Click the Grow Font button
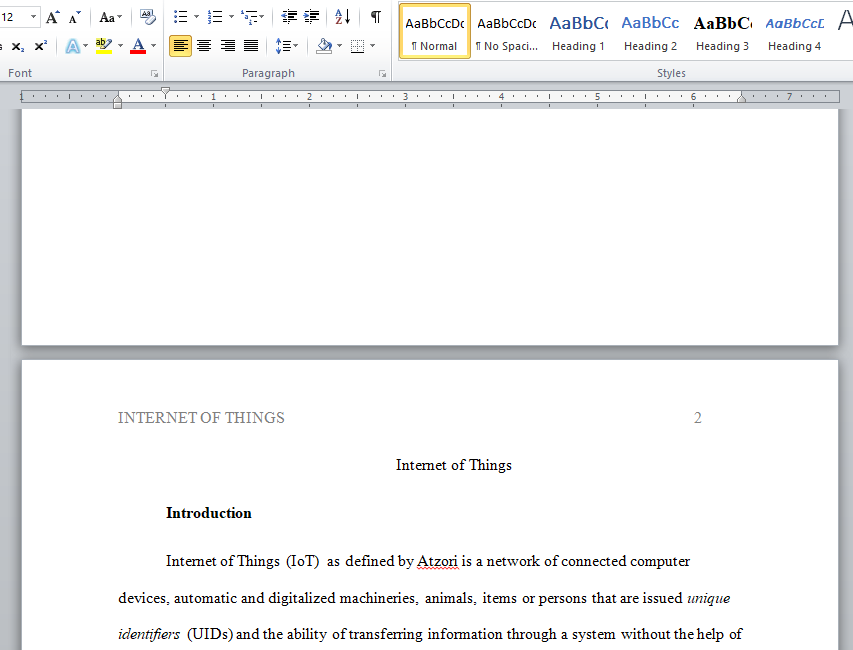Image resolution: width=853 pixels, height=650 pixels. point(52,17)
